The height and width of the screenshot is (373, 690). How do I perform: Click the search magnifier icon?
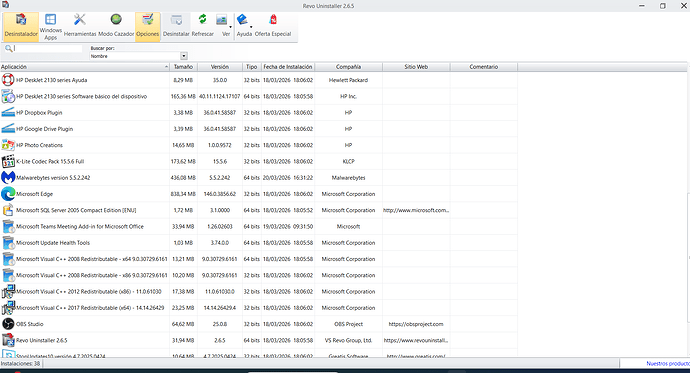pos(8,48)
